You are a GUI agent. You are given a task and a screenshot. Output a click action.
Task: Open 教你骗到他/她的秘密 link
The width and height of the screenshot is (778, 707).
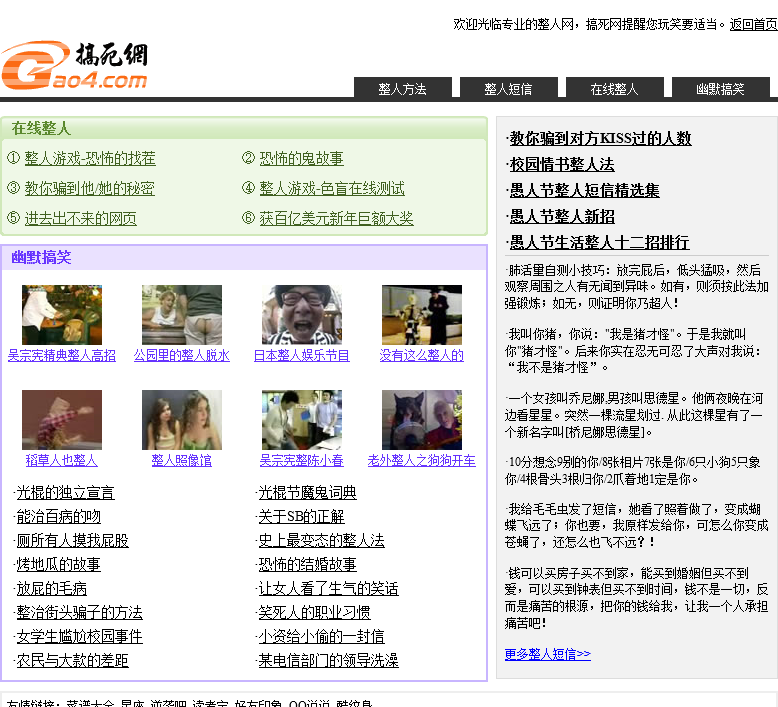89,188
